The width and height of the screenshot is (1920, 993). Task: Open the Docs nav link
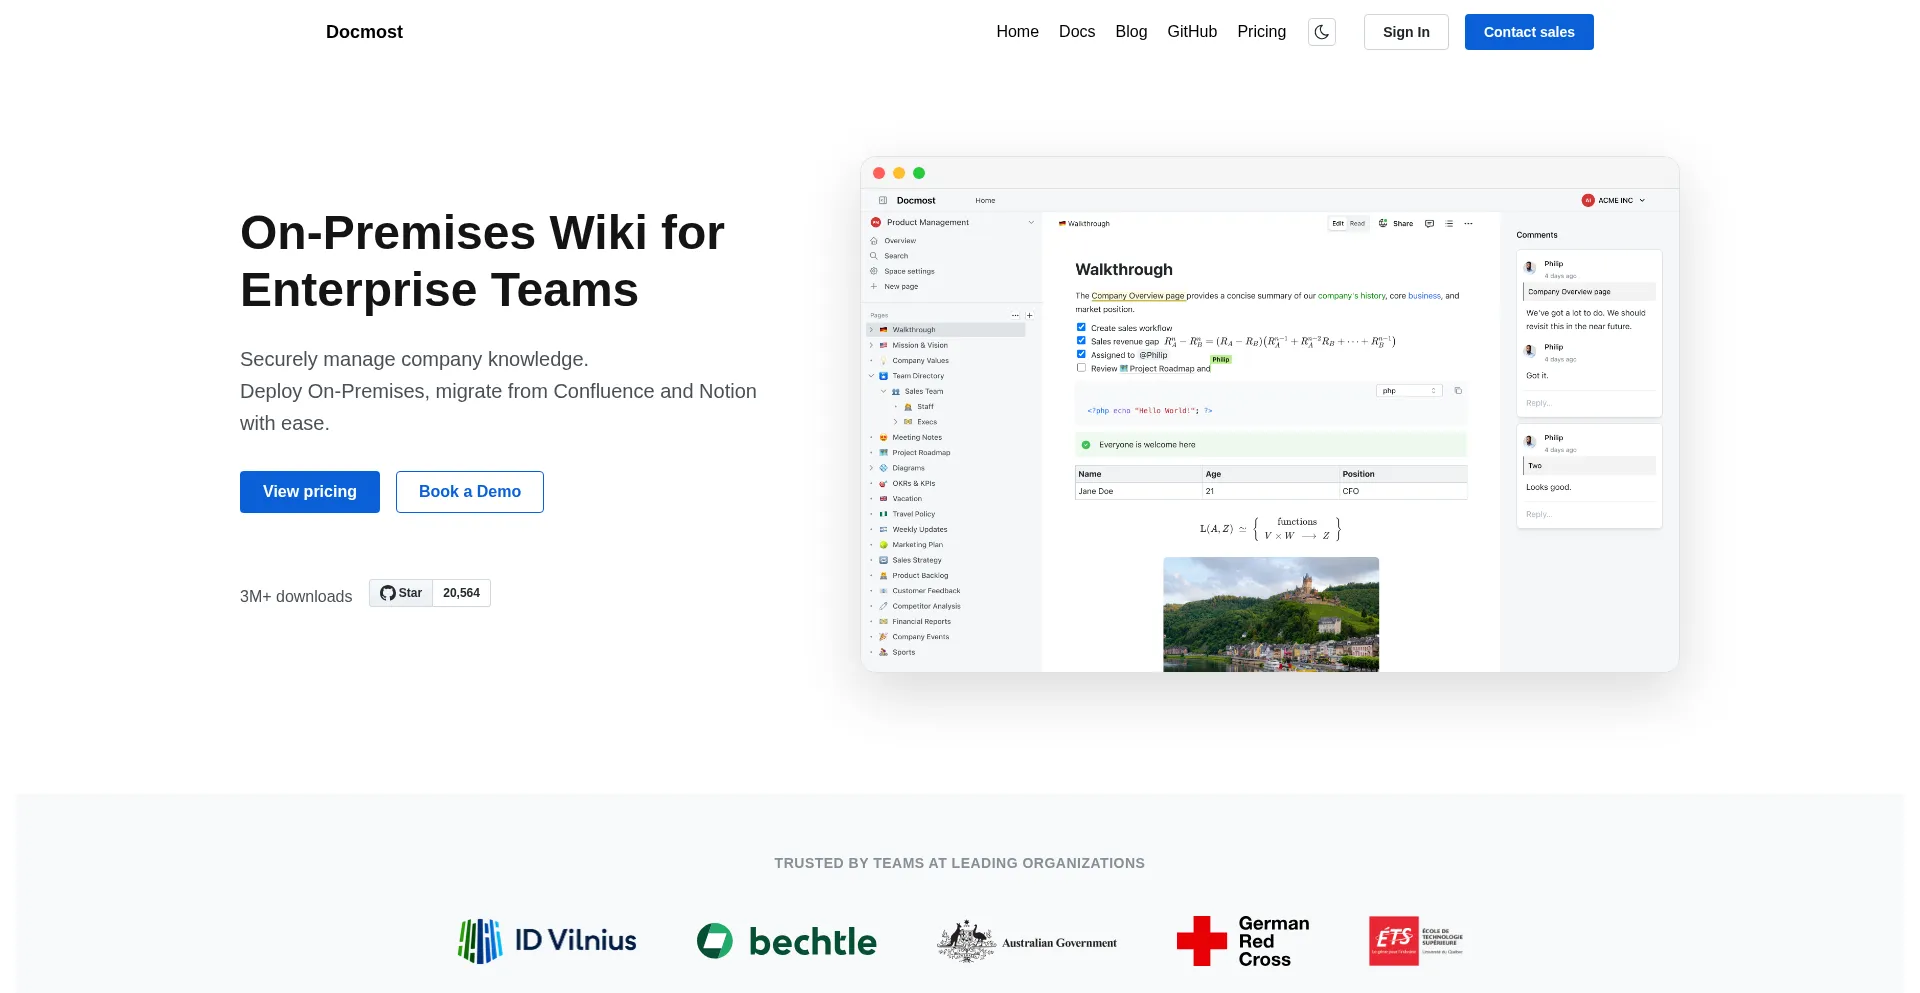click(x=1077, y=32)
